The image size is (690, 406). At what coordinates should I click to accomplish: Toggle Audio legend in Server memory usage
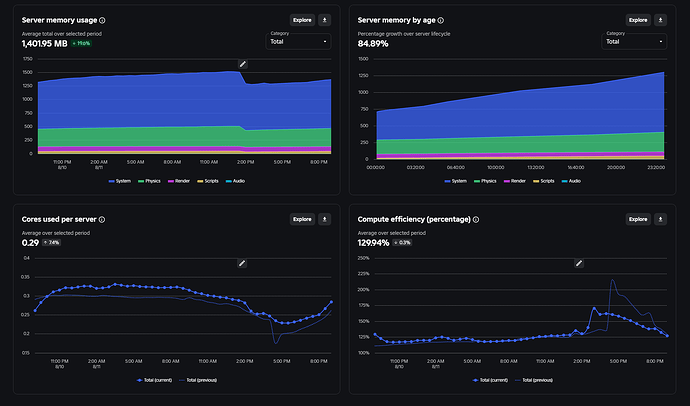tap(235, 181)
